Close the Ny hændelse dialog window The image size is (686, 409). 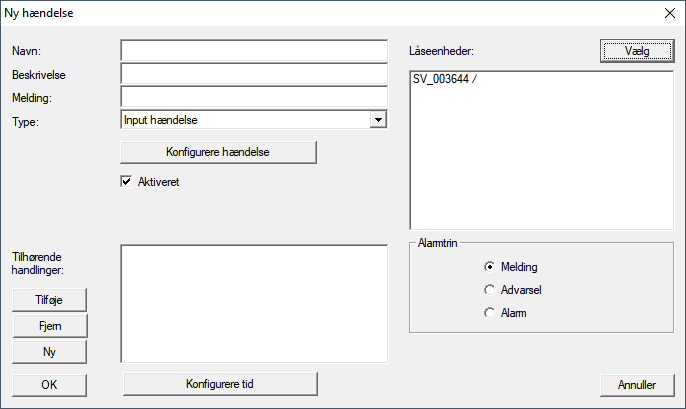tap(667, 14)
